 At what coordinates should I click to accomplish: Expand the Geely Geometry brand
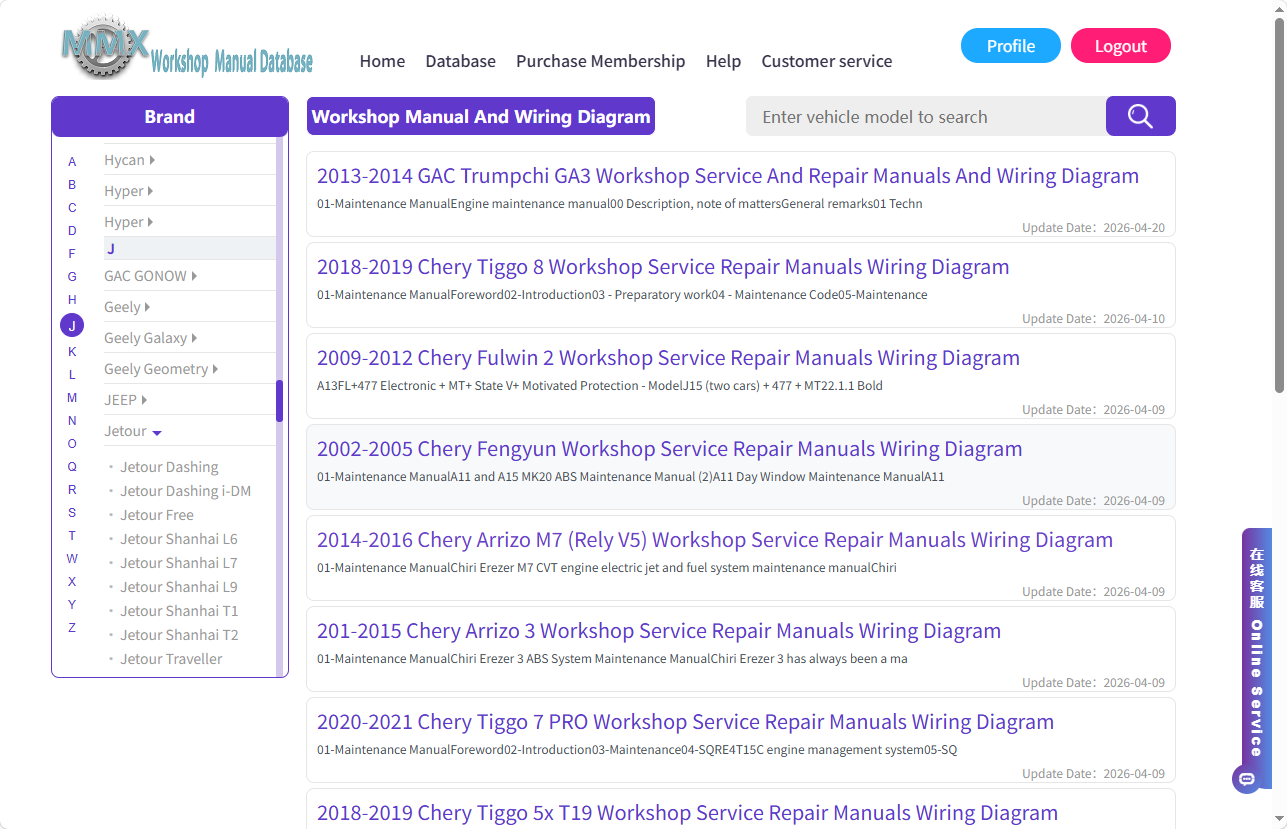point(161,369)
